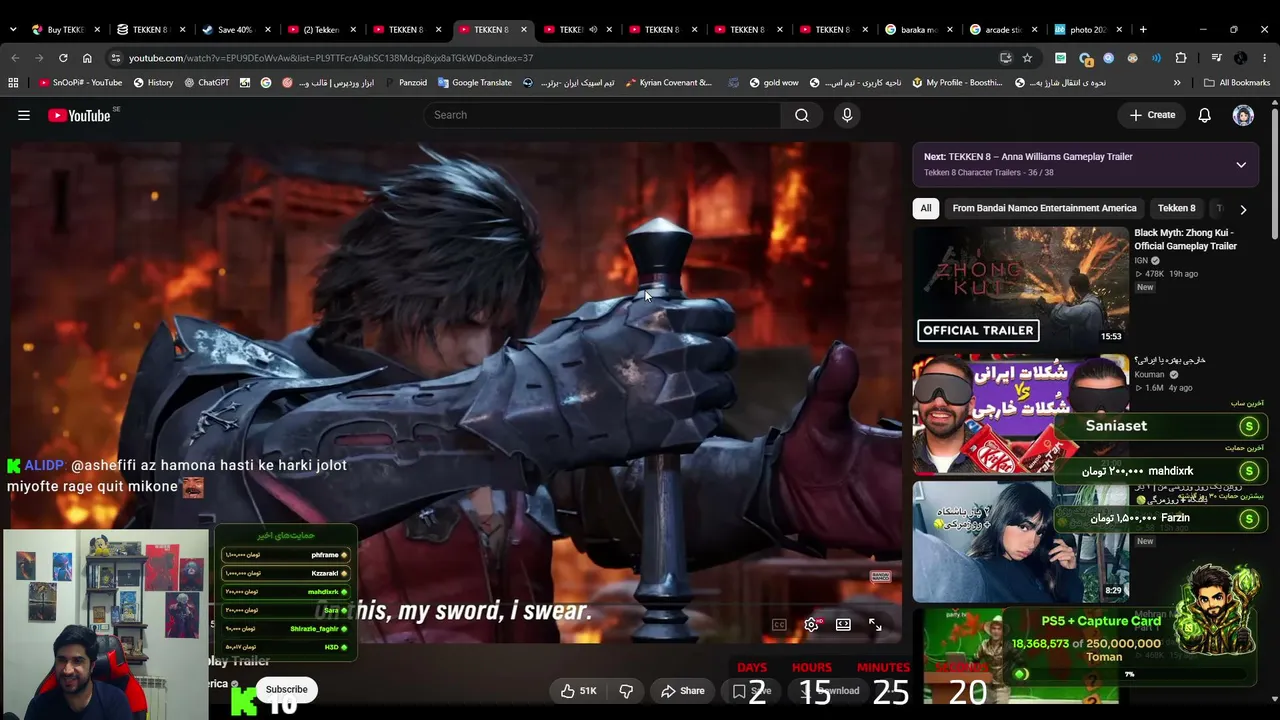Open the Chrome three-dot menu
Viewport: 1280px width, 720px height.
pos(1265,58)
